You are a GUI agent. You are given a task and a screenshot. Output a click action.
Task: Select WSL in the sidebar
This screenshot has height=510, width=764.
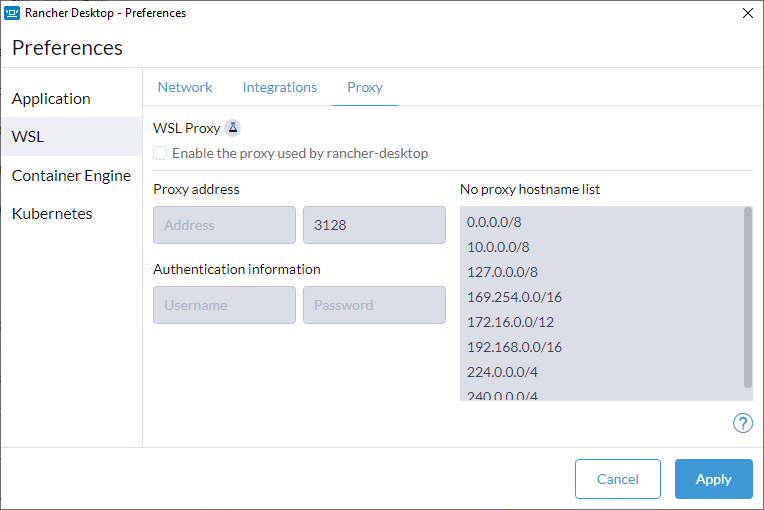[72, 136]
